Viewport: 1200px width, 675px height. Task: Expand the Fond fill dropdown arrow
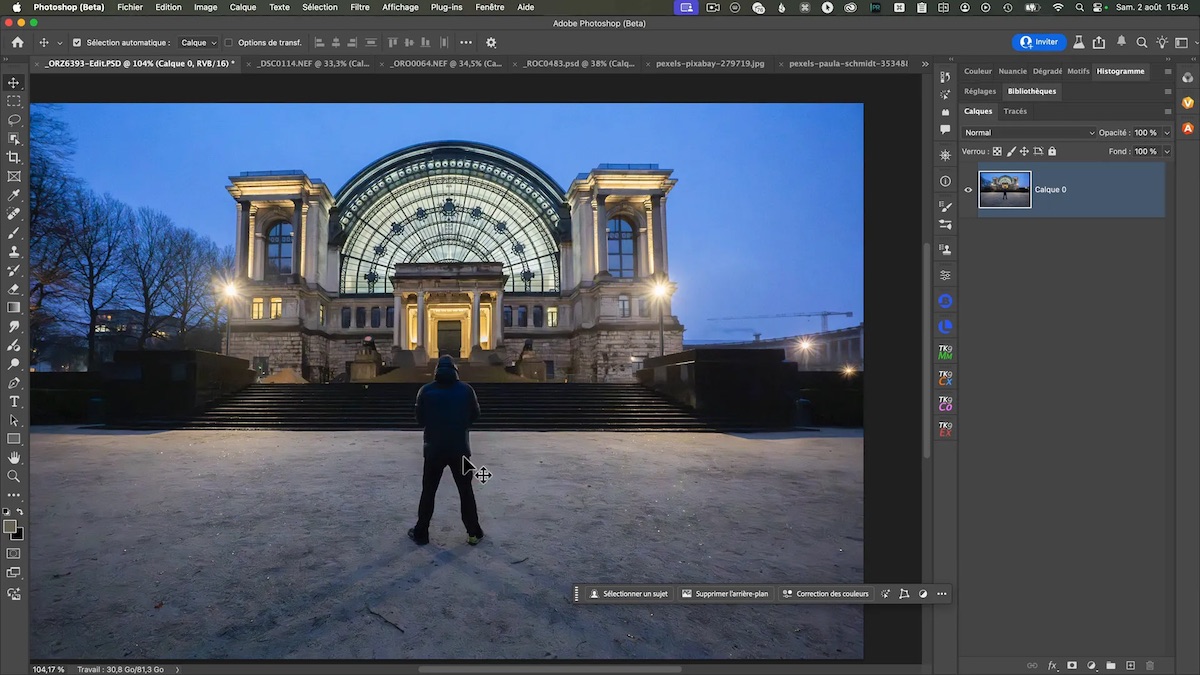(x=1166, y=151)
